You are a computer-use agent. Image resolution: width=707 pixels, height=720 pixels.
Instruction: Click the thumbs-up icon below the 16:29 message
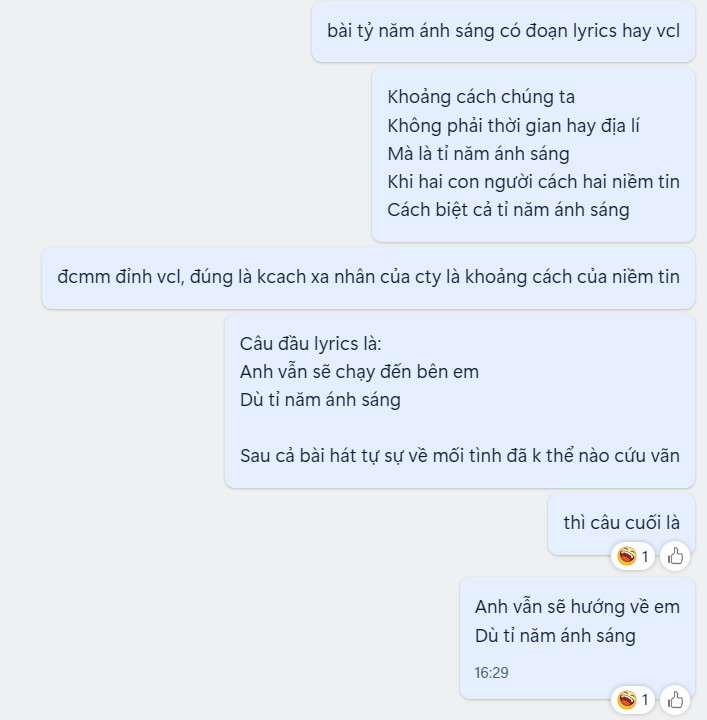point(675,700)
